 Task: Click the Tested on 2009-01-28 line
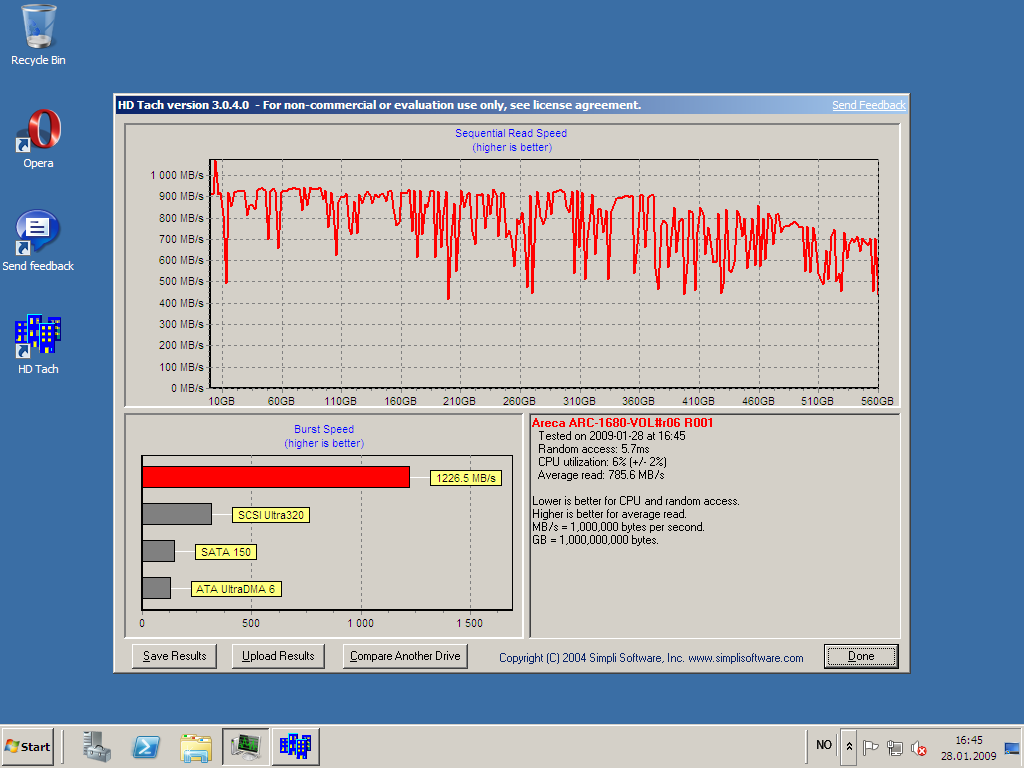tap(611, 436)
